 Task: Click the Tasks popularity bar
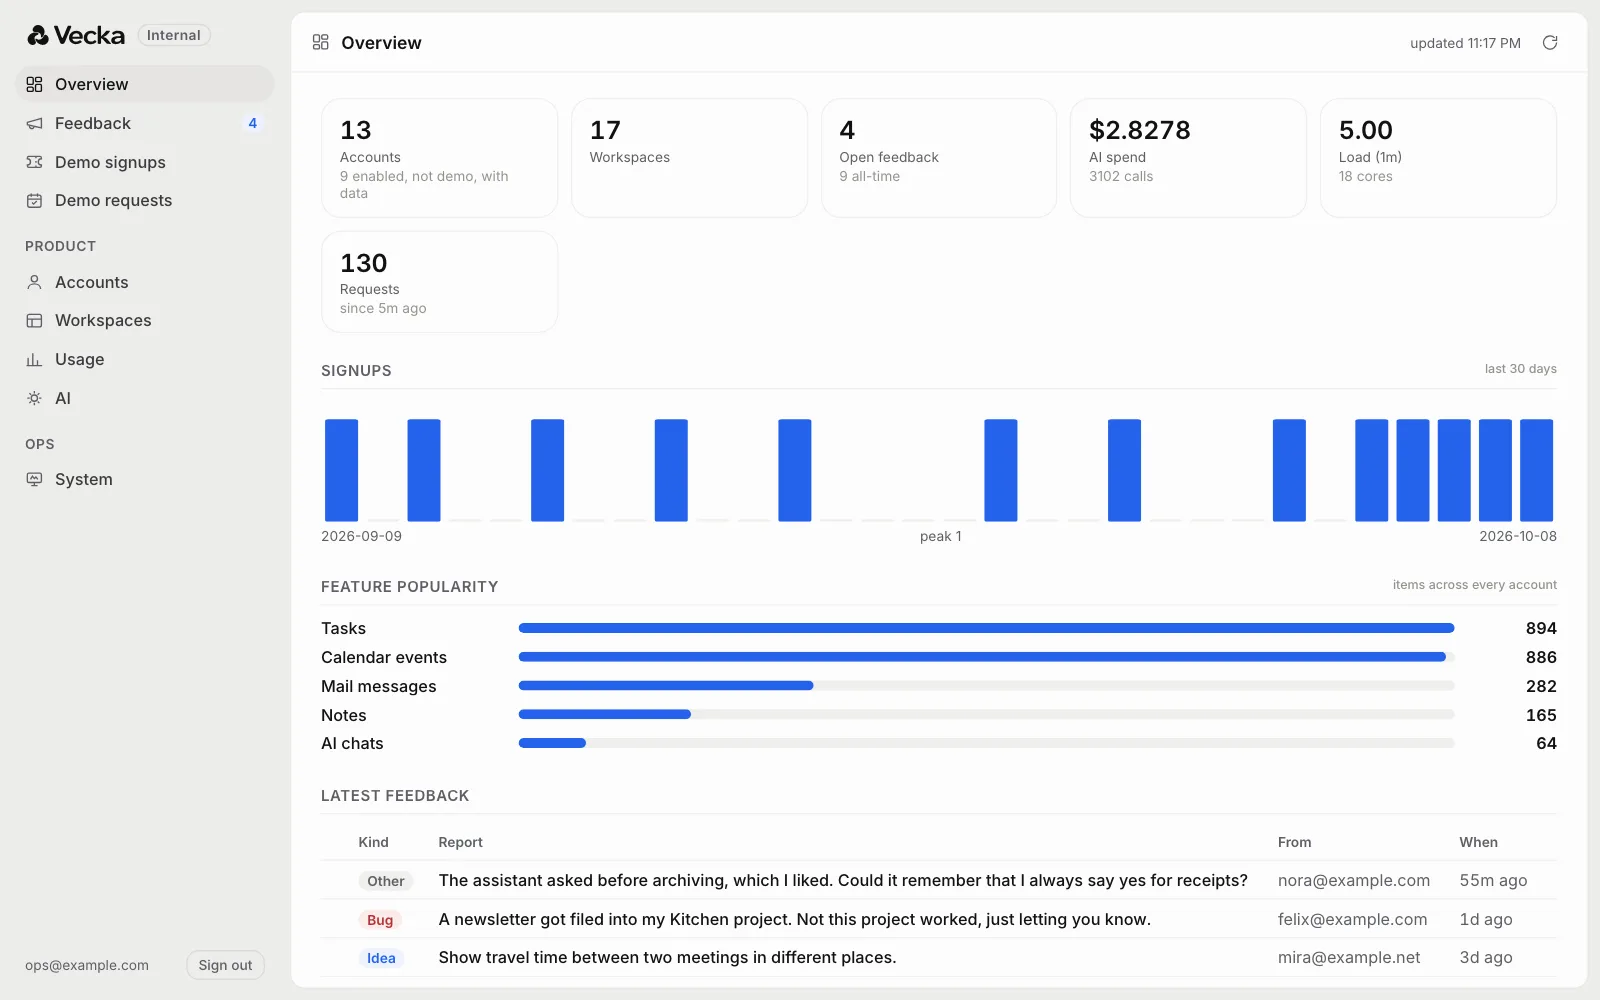point(986,628)
